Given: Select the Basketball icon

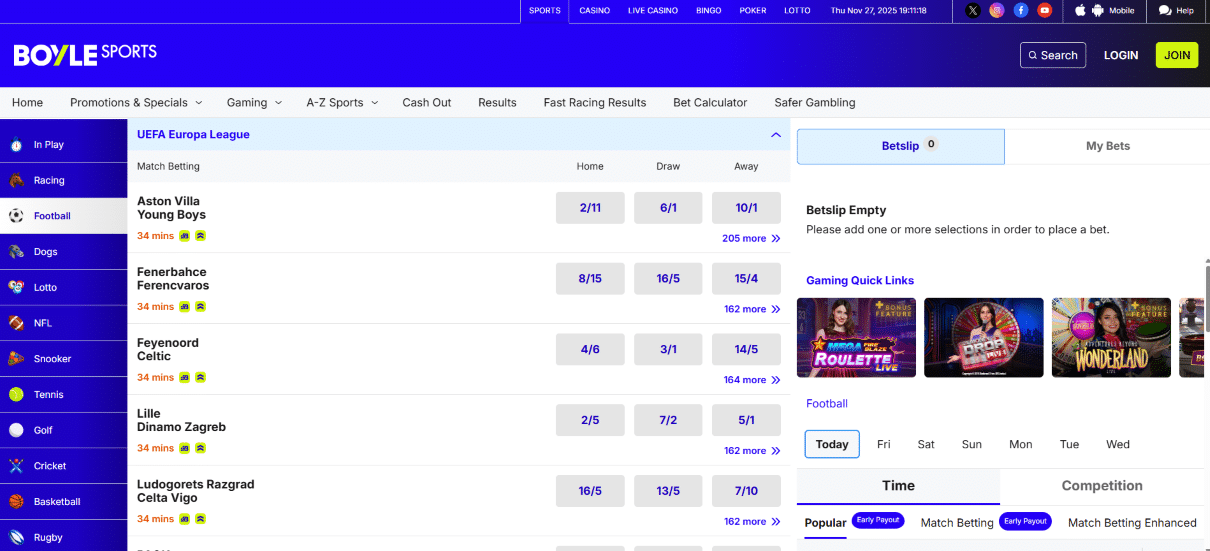Looking at the screenshot, I should click(x=16, y=501).
